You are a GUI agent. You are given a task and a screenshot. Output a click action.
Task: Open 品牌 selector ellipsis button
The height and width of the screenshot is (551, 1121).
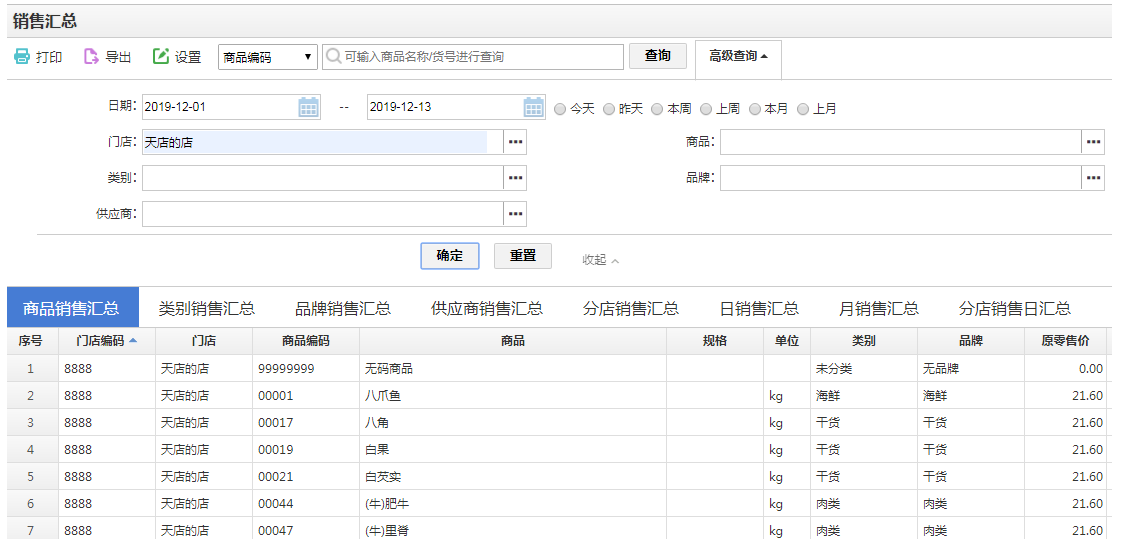pos(1093,178)
